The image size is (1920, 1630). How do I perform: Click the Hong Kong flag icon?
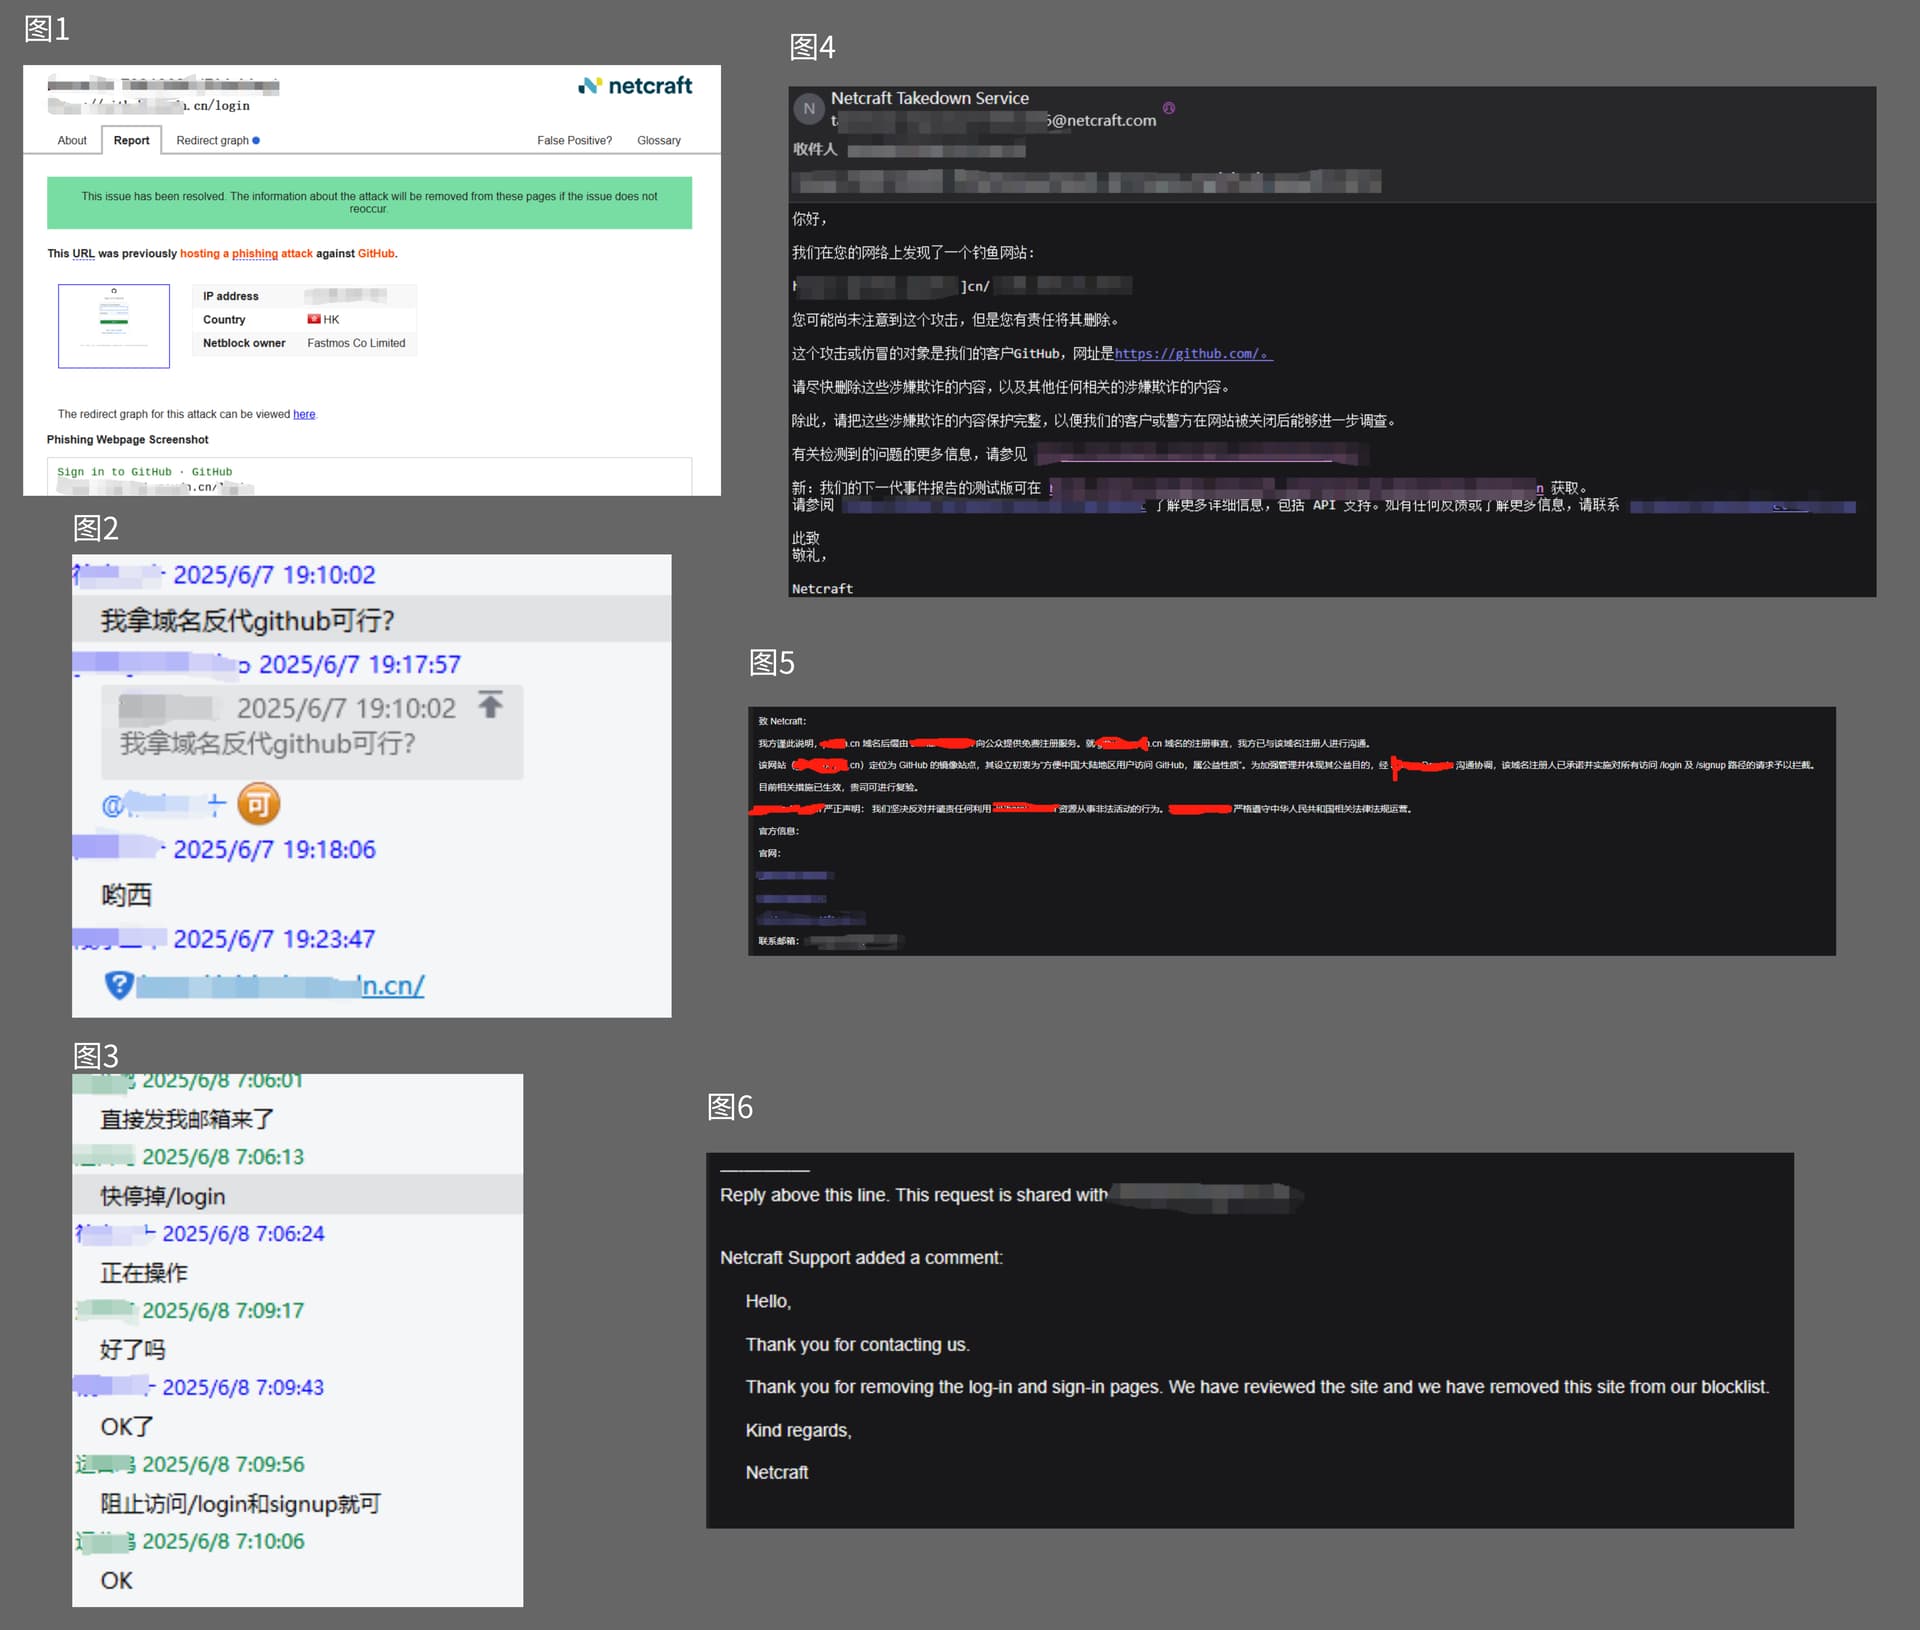(314, 319)
